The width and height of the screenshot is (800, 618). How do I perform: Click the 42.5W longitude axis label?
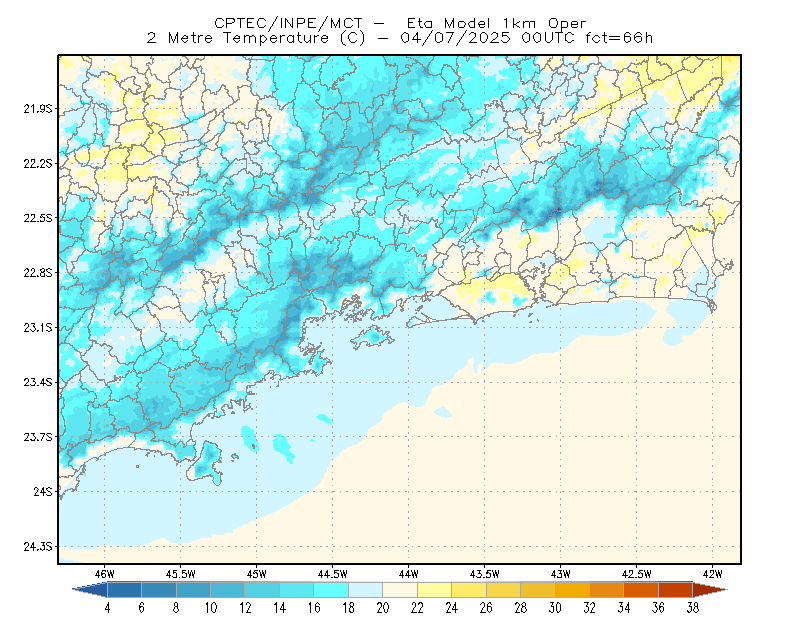[x=636, y=574]
